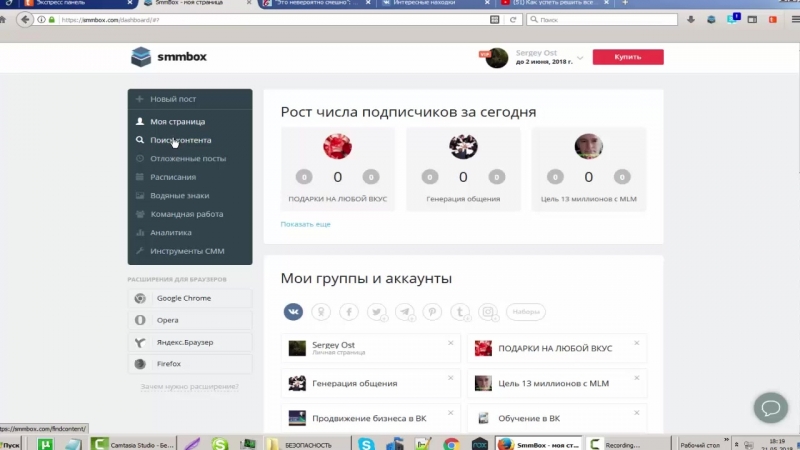This screenshot has height=450, width=800.
Task: Select the Tumblr network filter icon
Action: click(x=460, y=312)
